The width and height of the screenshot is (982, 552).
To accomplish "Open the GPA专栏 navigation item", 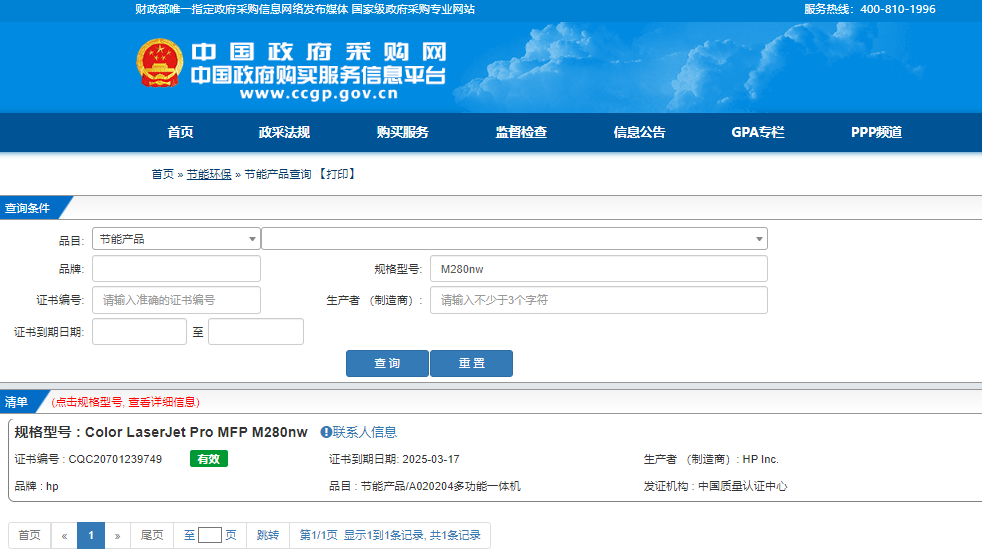I will point(758,132).
